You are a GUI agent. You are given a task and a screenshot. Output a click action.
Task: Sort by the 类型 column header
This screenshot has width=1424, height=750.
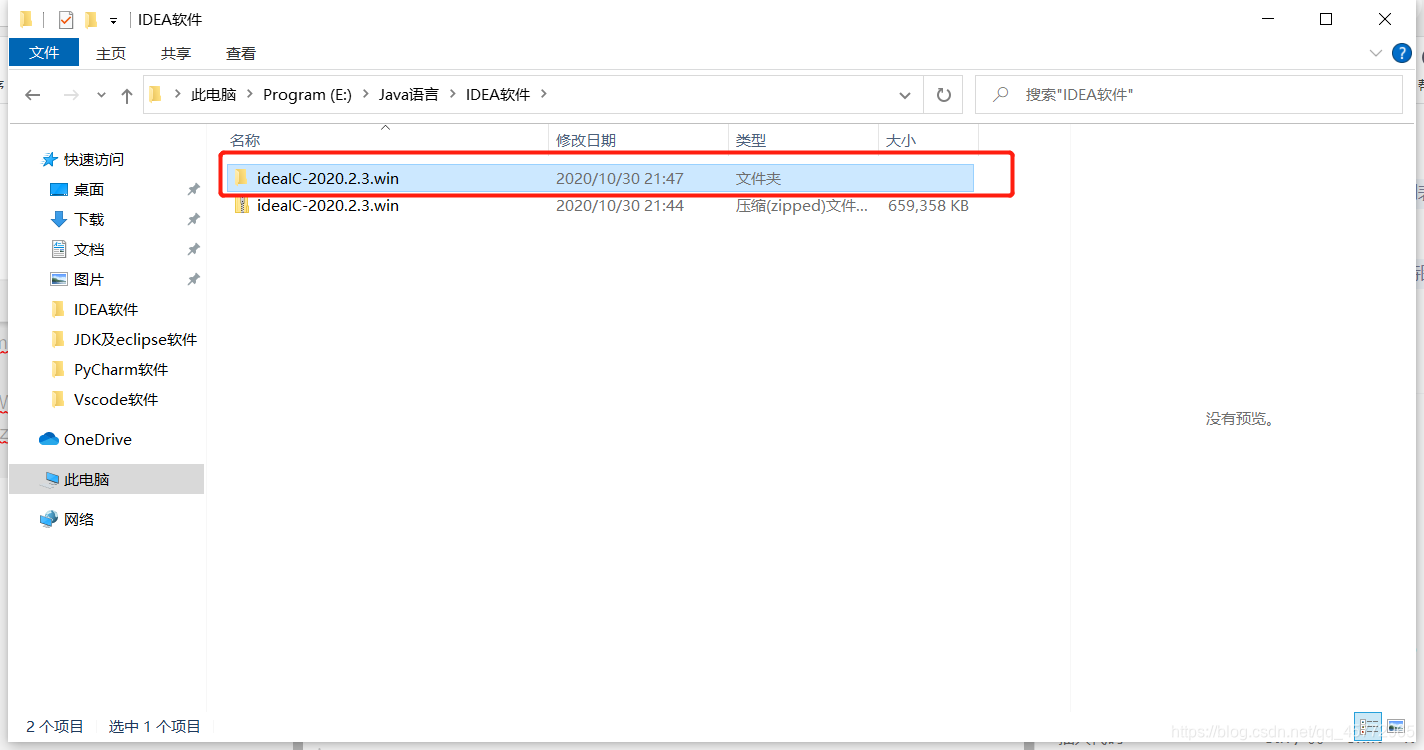pyautogui.click(x=803, y=141)
